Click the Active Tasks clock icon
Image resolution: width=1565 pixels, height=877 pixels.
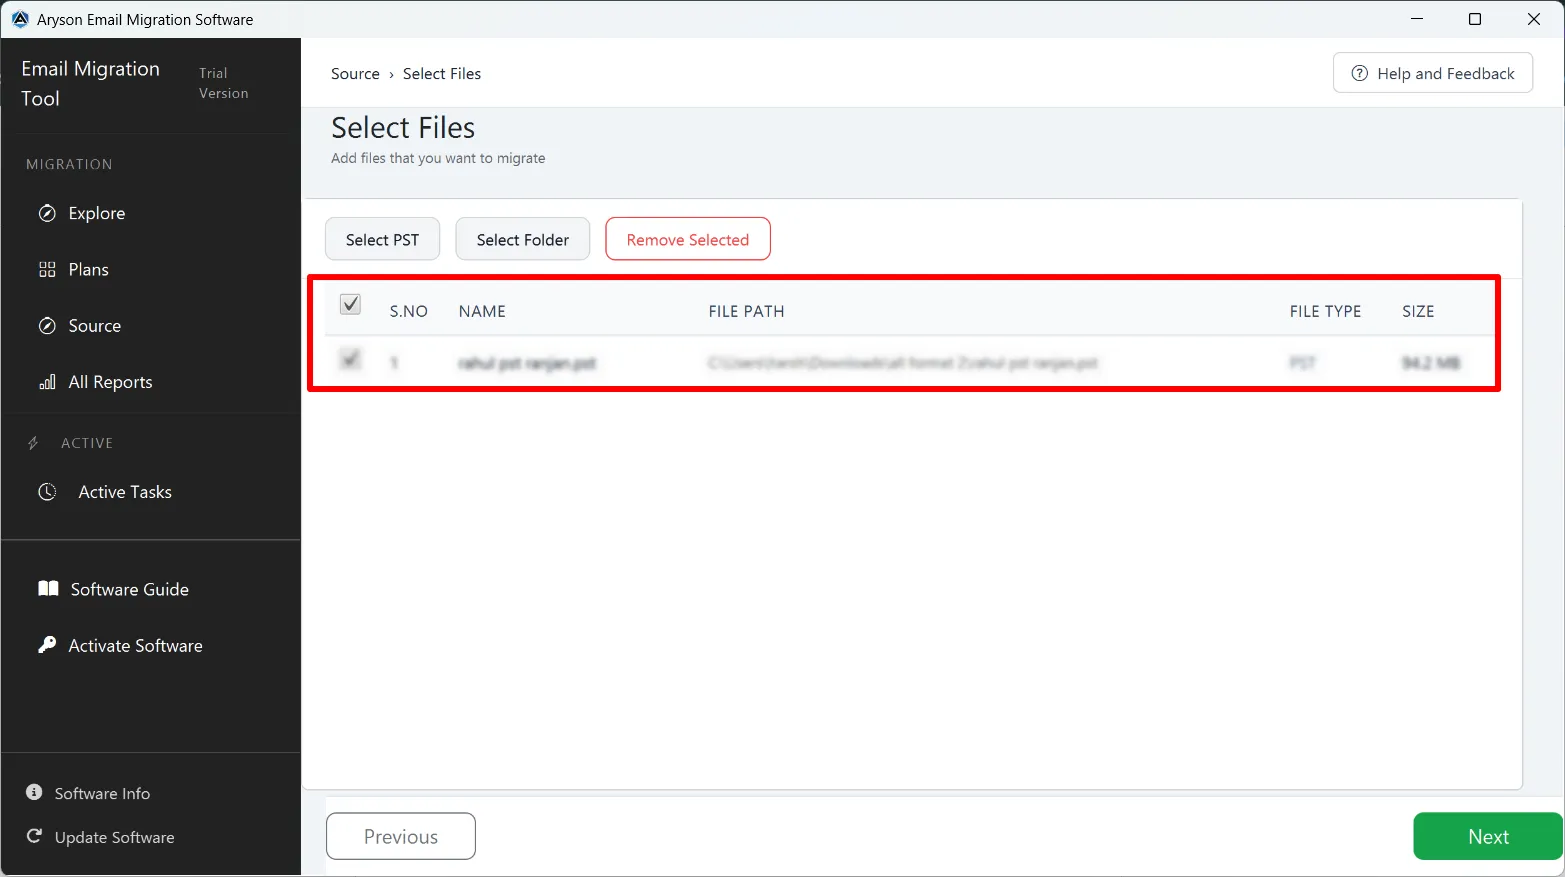[47, 492]
